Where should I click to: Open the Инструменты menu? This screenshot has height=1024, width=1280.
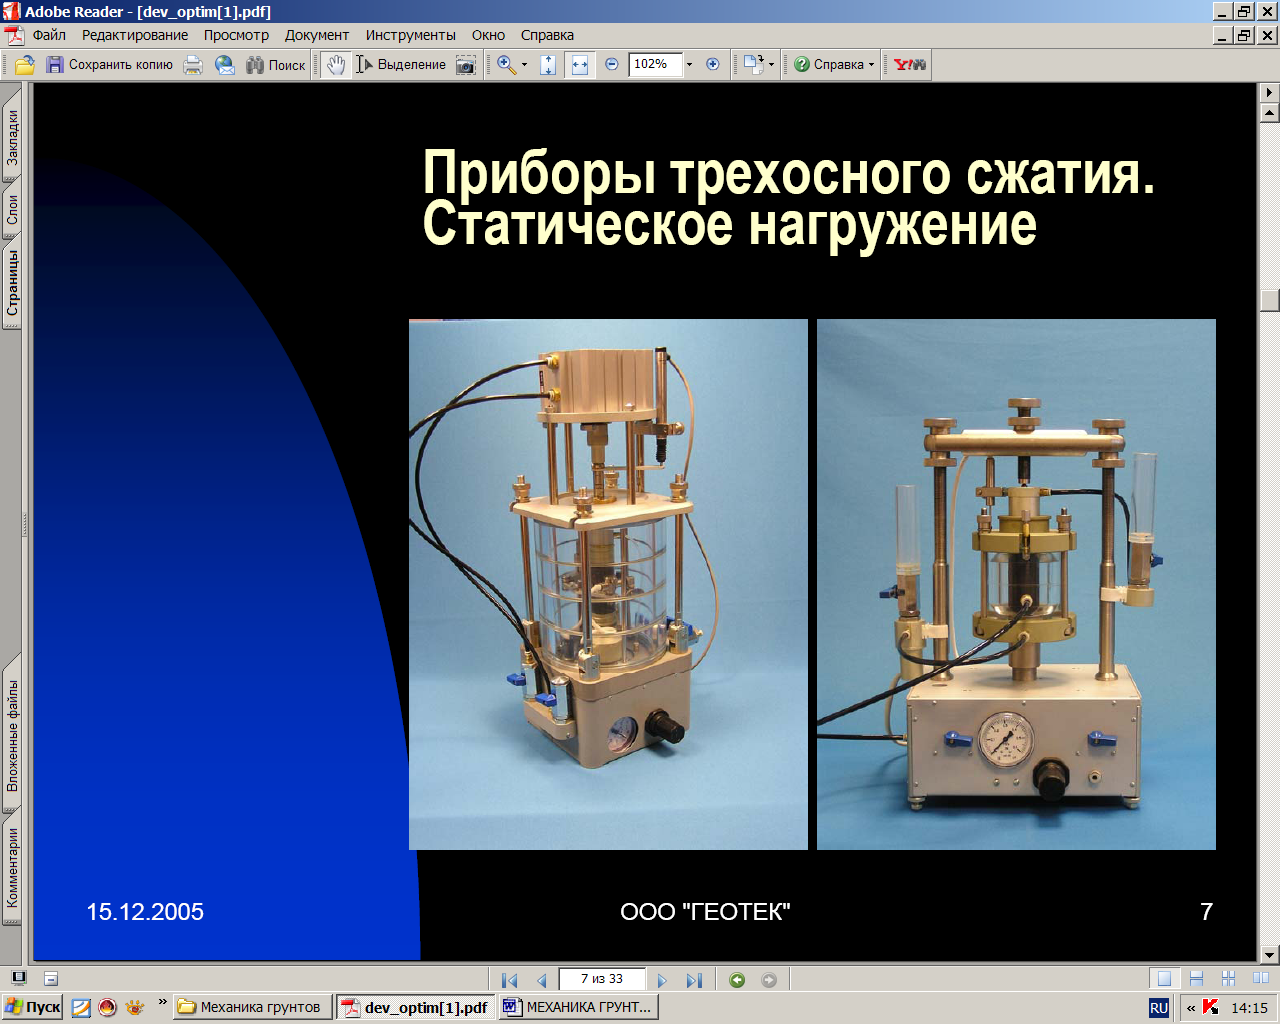[410, 35]
